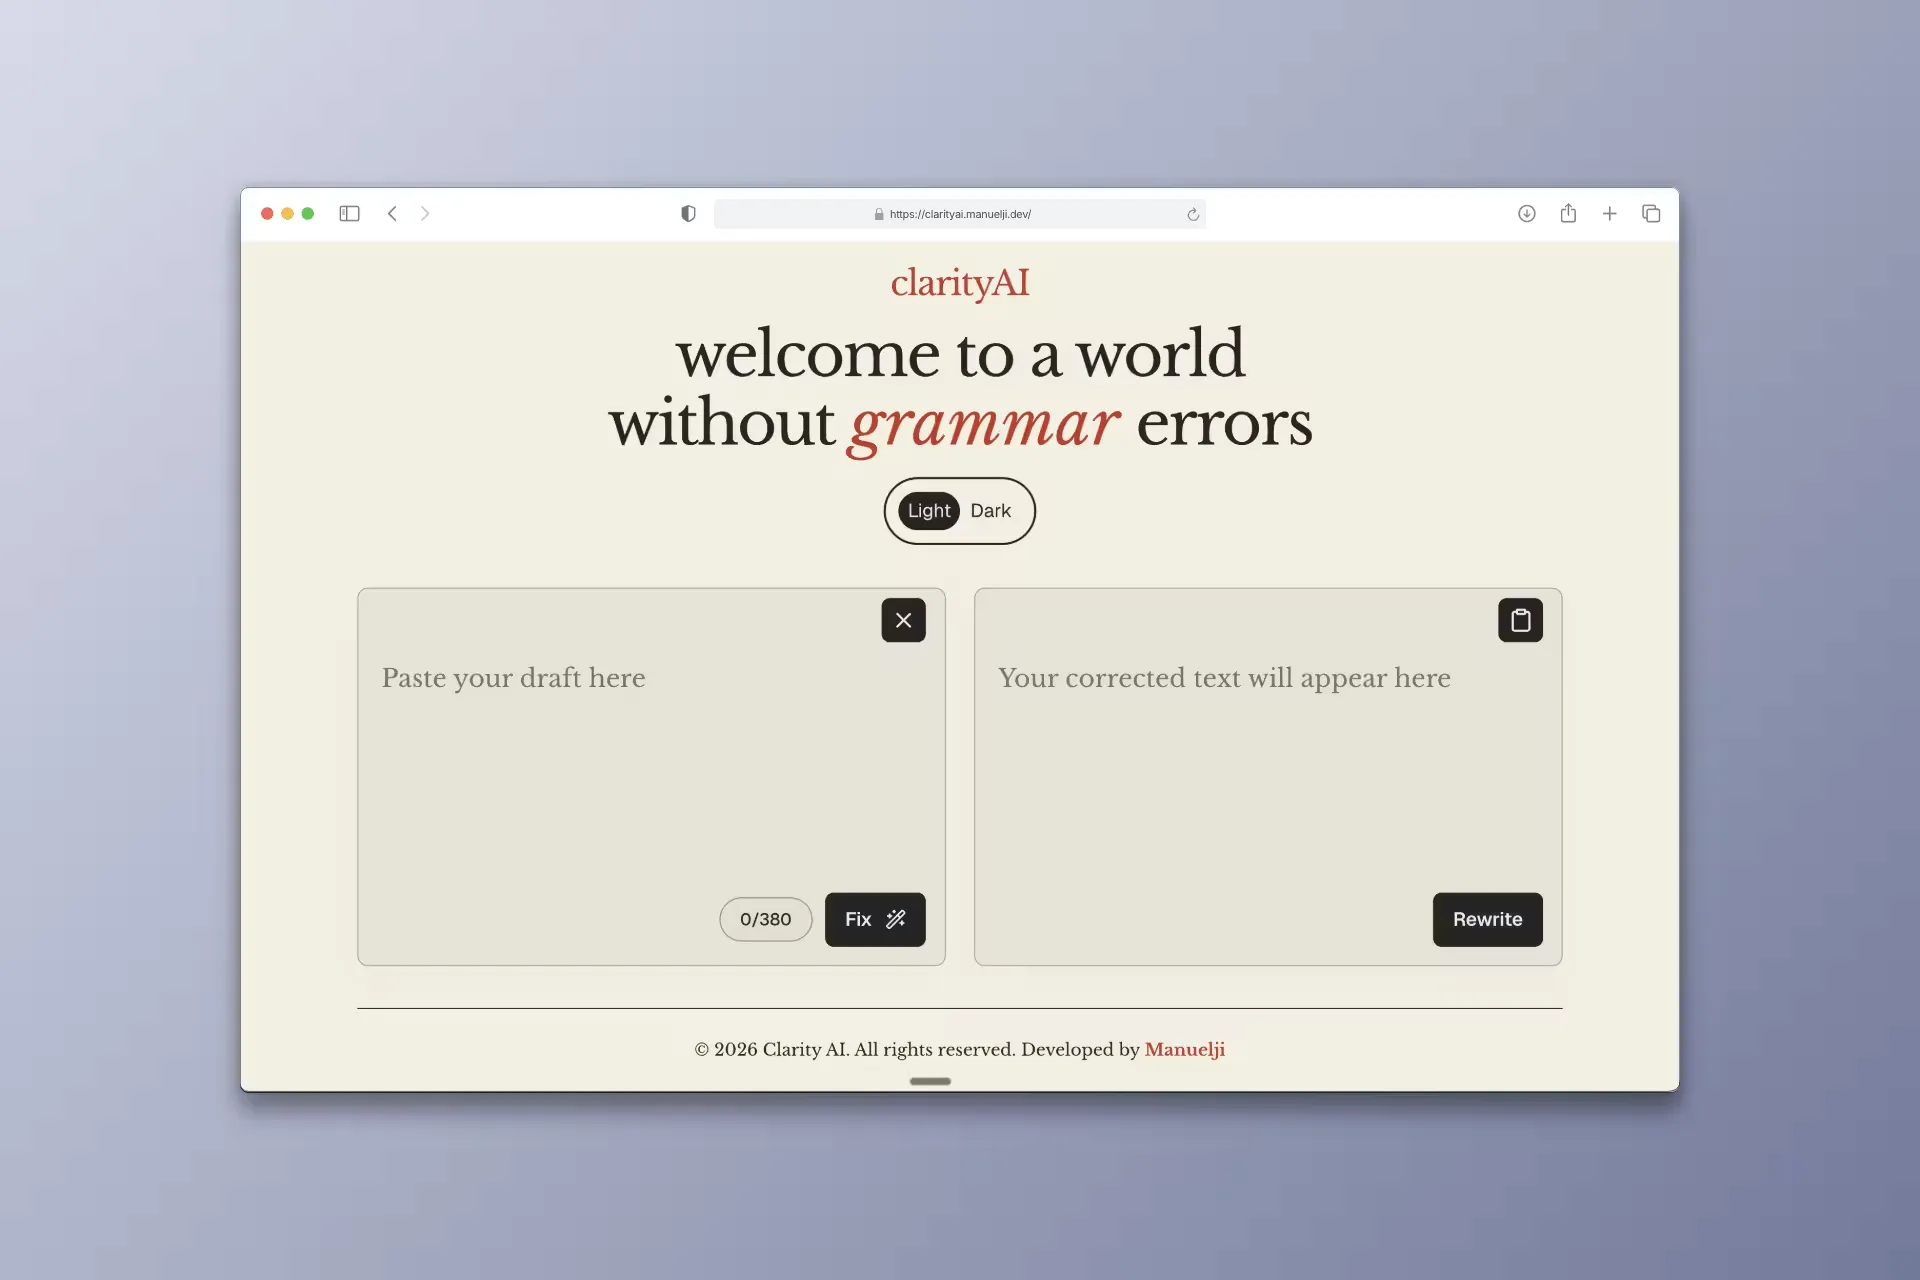Clear the draft with the X icon
Image resolution: width=1920 pixels, height=1280 pixels.
(x=903, y=620)
